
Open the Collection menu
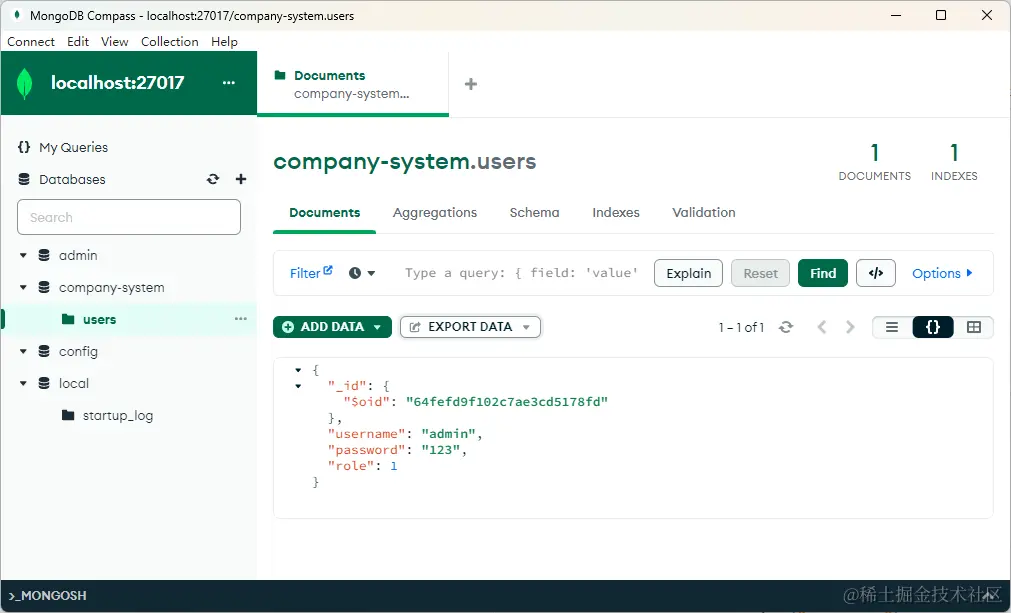pyautogui.click(x=170, y=41)
